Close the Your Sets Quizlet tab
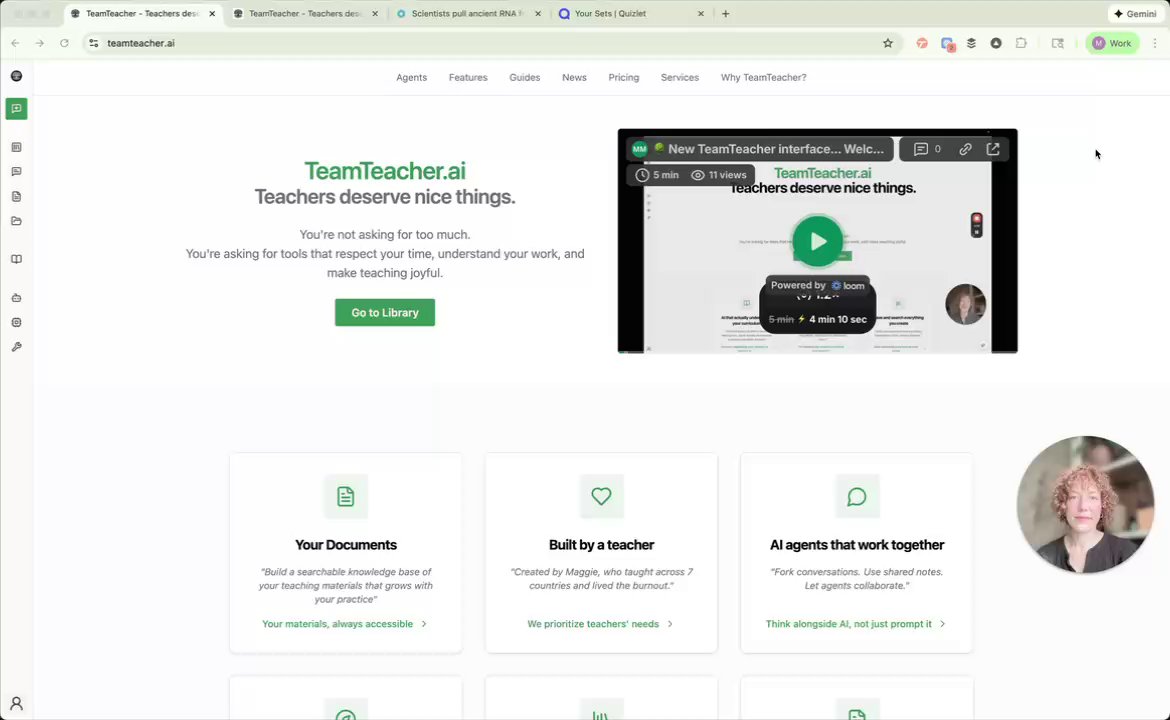 (x=701, y=13)
